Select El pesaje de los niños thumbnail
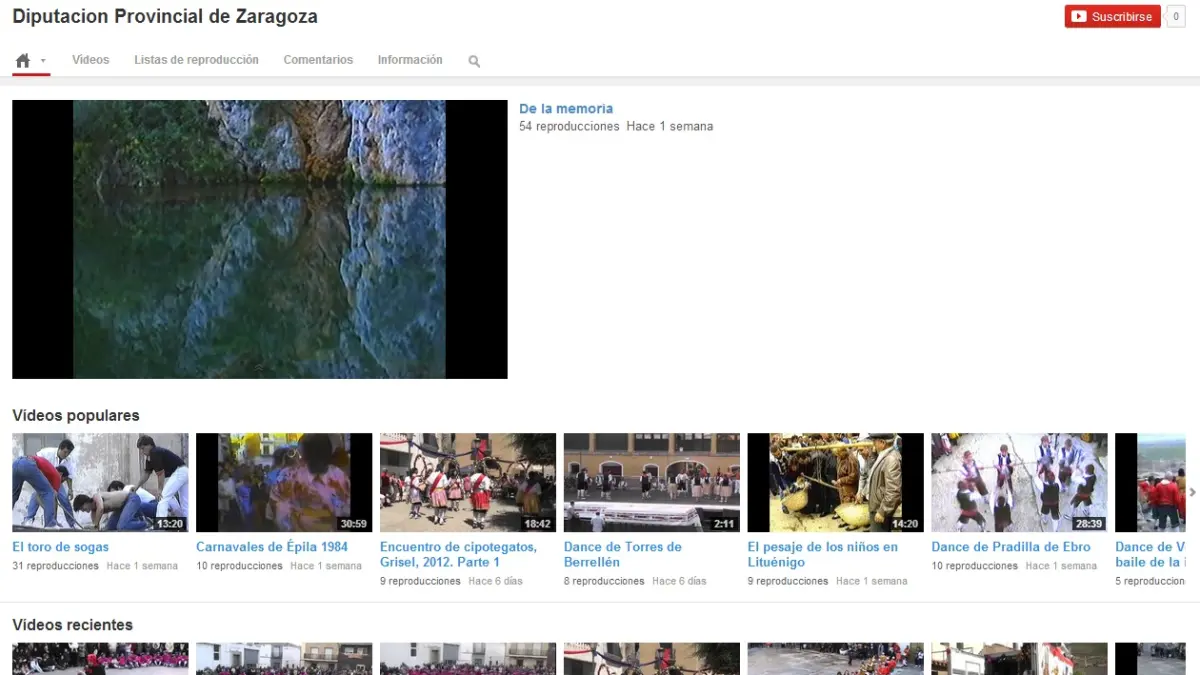The width and height of the screenshot is (1200, 675). pyautogui.click(x=835, y=482)
